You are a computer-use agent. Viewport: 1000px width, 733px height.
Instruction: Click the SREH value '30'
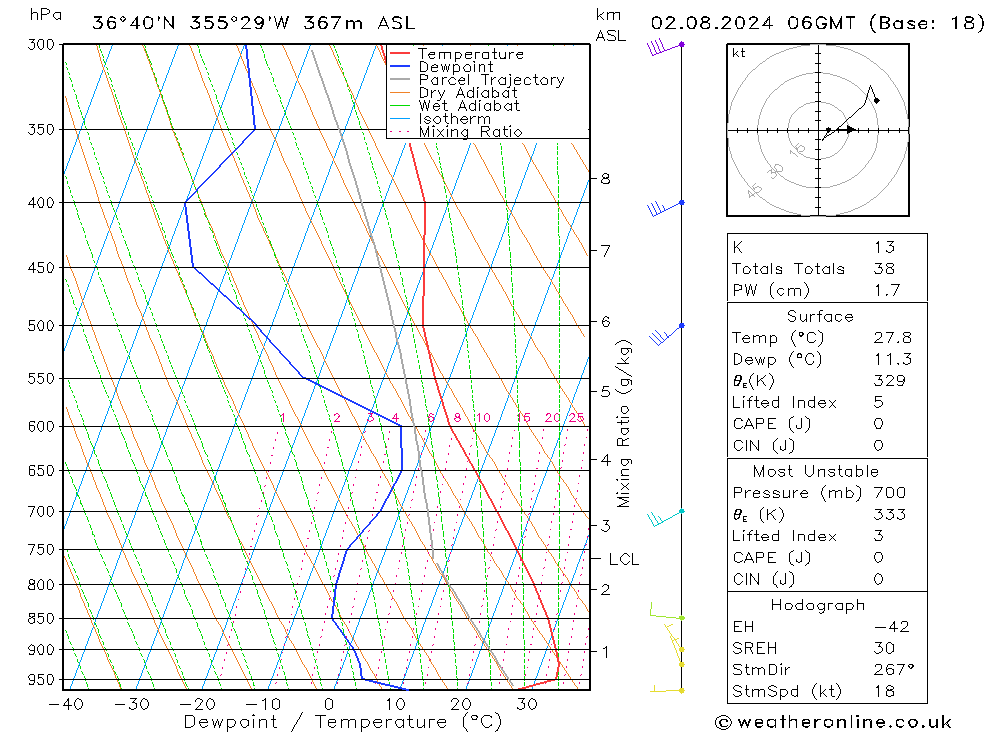pyautogui.click(x=885, y=648)
